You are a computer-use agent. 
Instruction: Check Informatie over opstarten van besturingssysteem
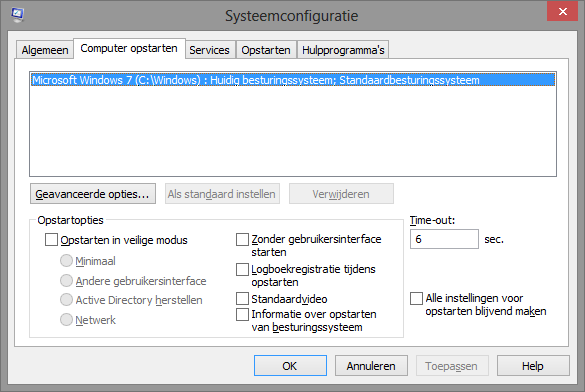(x=243, y=314)
